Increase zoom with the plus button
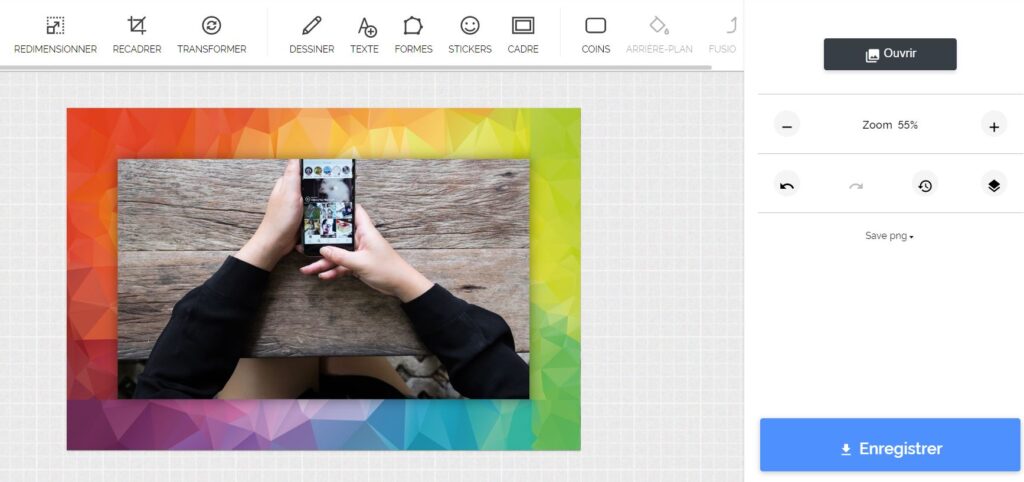This screenshot has height=482, width=1024. pyautogui.click(x=994, y=126)
